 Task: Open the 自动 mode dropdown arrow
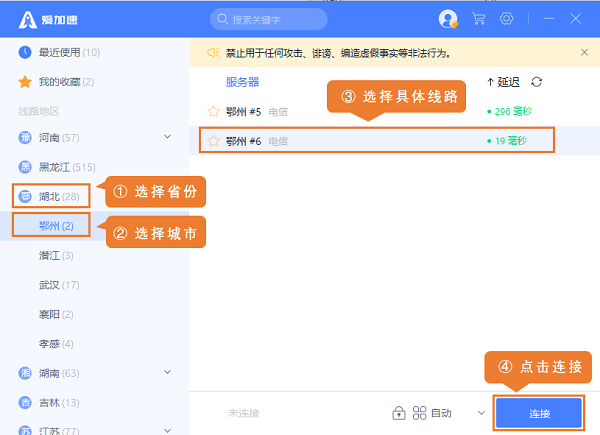point(481,413)
